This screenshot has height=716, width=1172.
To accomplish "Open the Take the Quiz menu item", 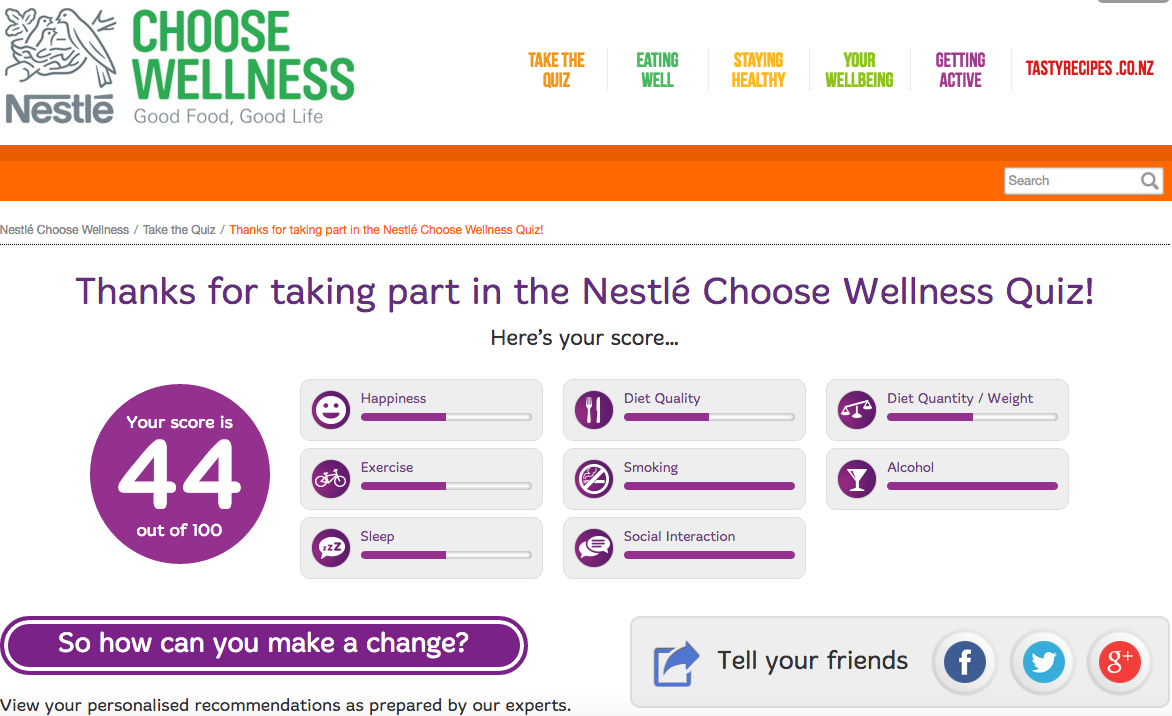I will (557, 70).
